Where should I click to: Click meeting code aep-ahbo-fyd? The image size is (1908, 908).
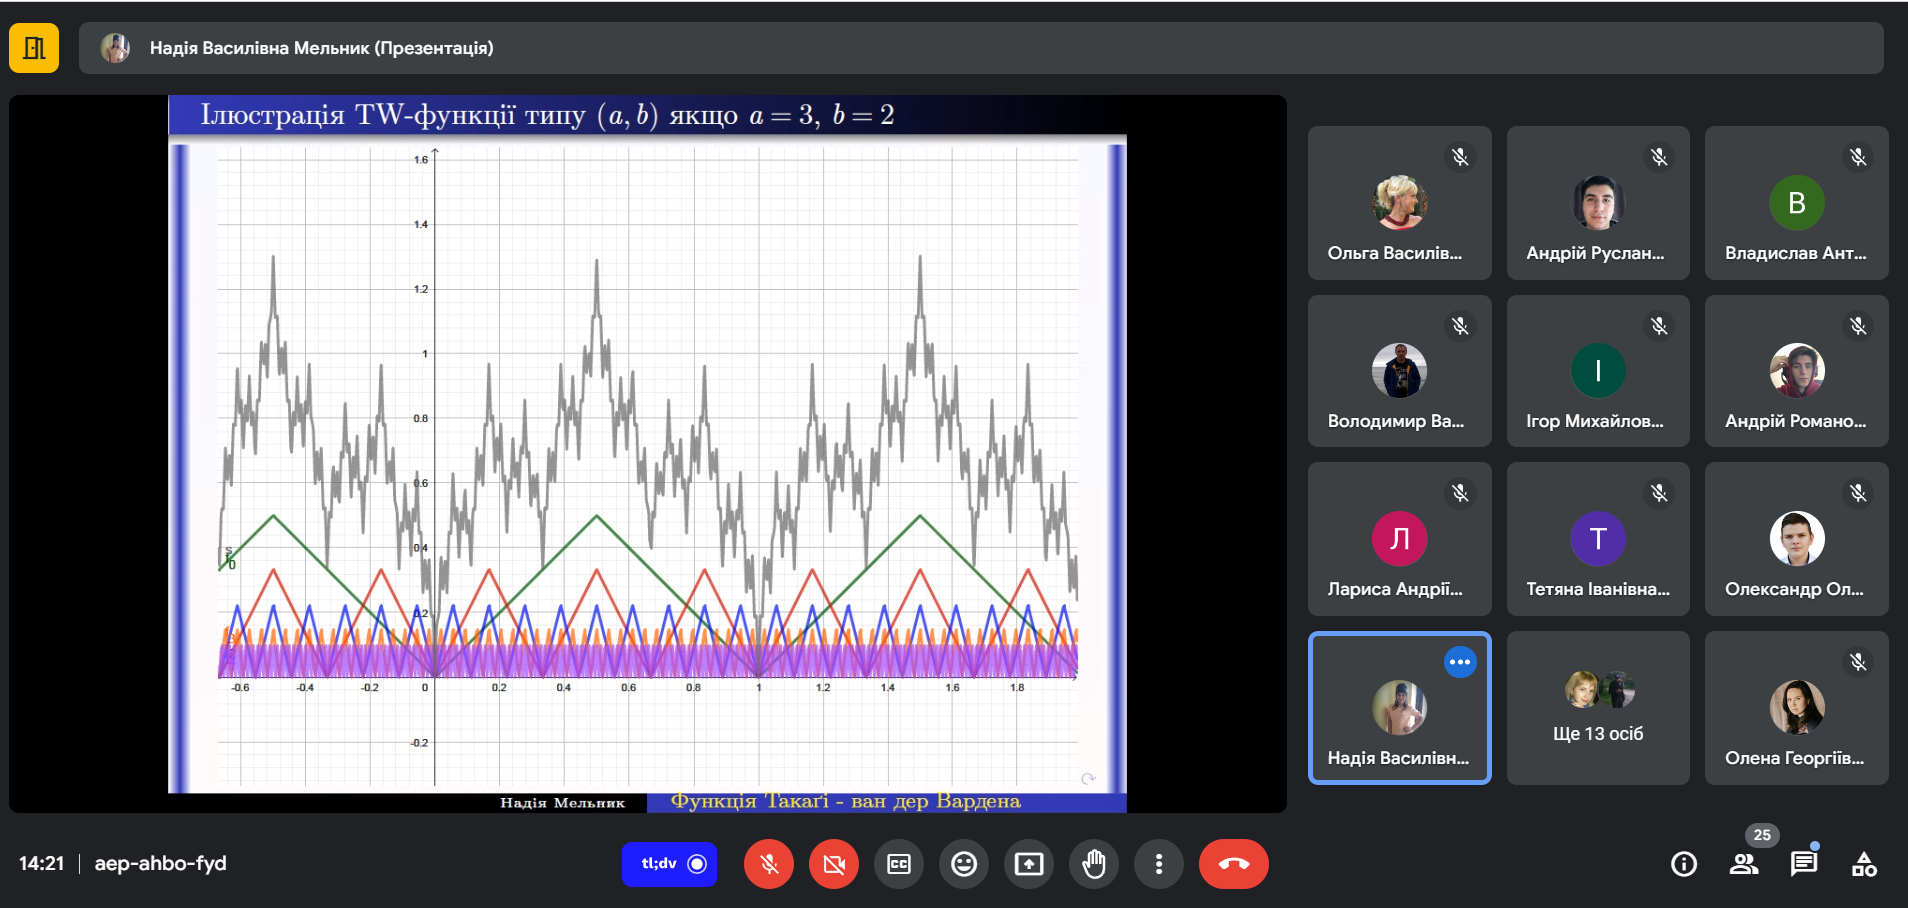(x=160, y=863)
